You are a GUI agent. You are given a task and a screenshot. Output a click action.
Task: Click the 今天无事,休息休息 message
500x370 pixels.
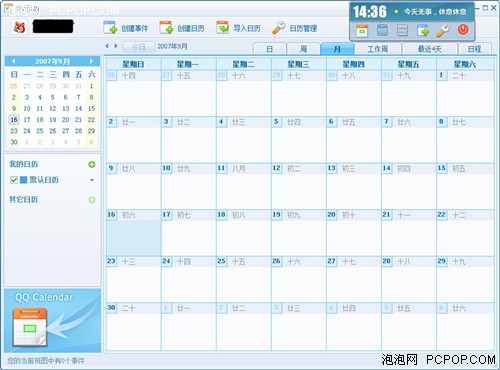click(435, 12)
